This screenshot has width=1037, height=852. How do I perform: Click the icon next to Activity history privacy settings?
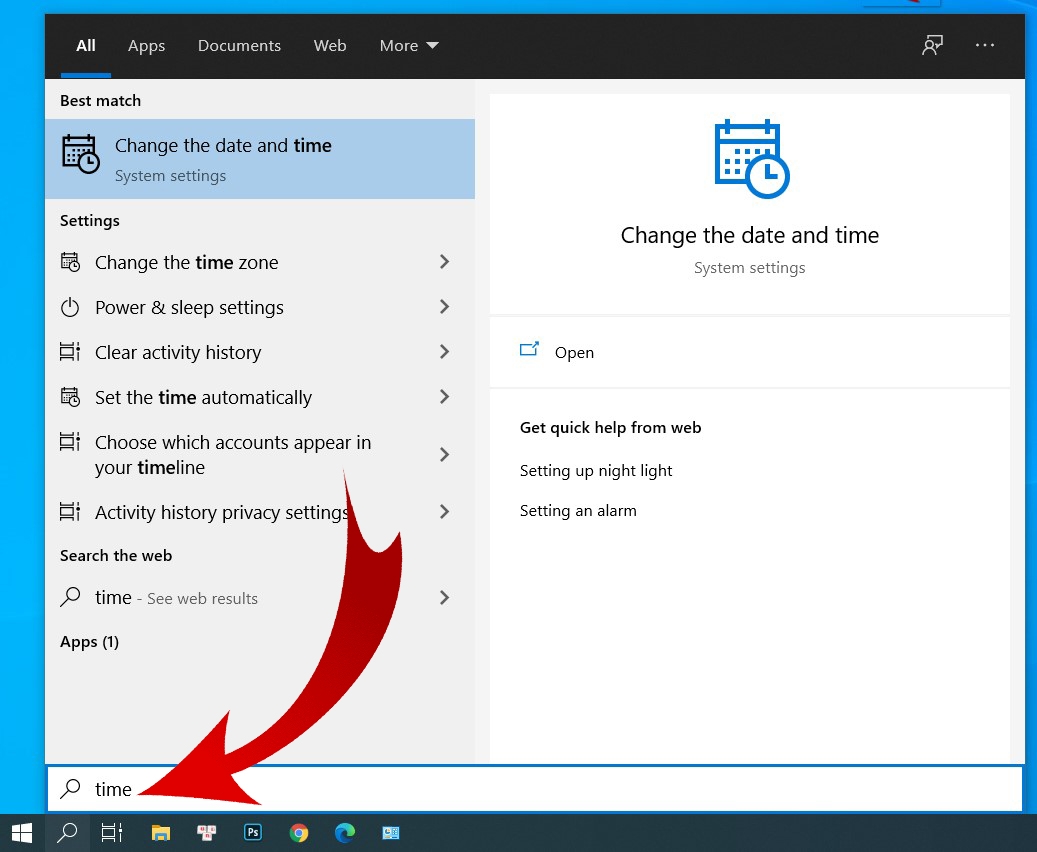coord(70,511)
